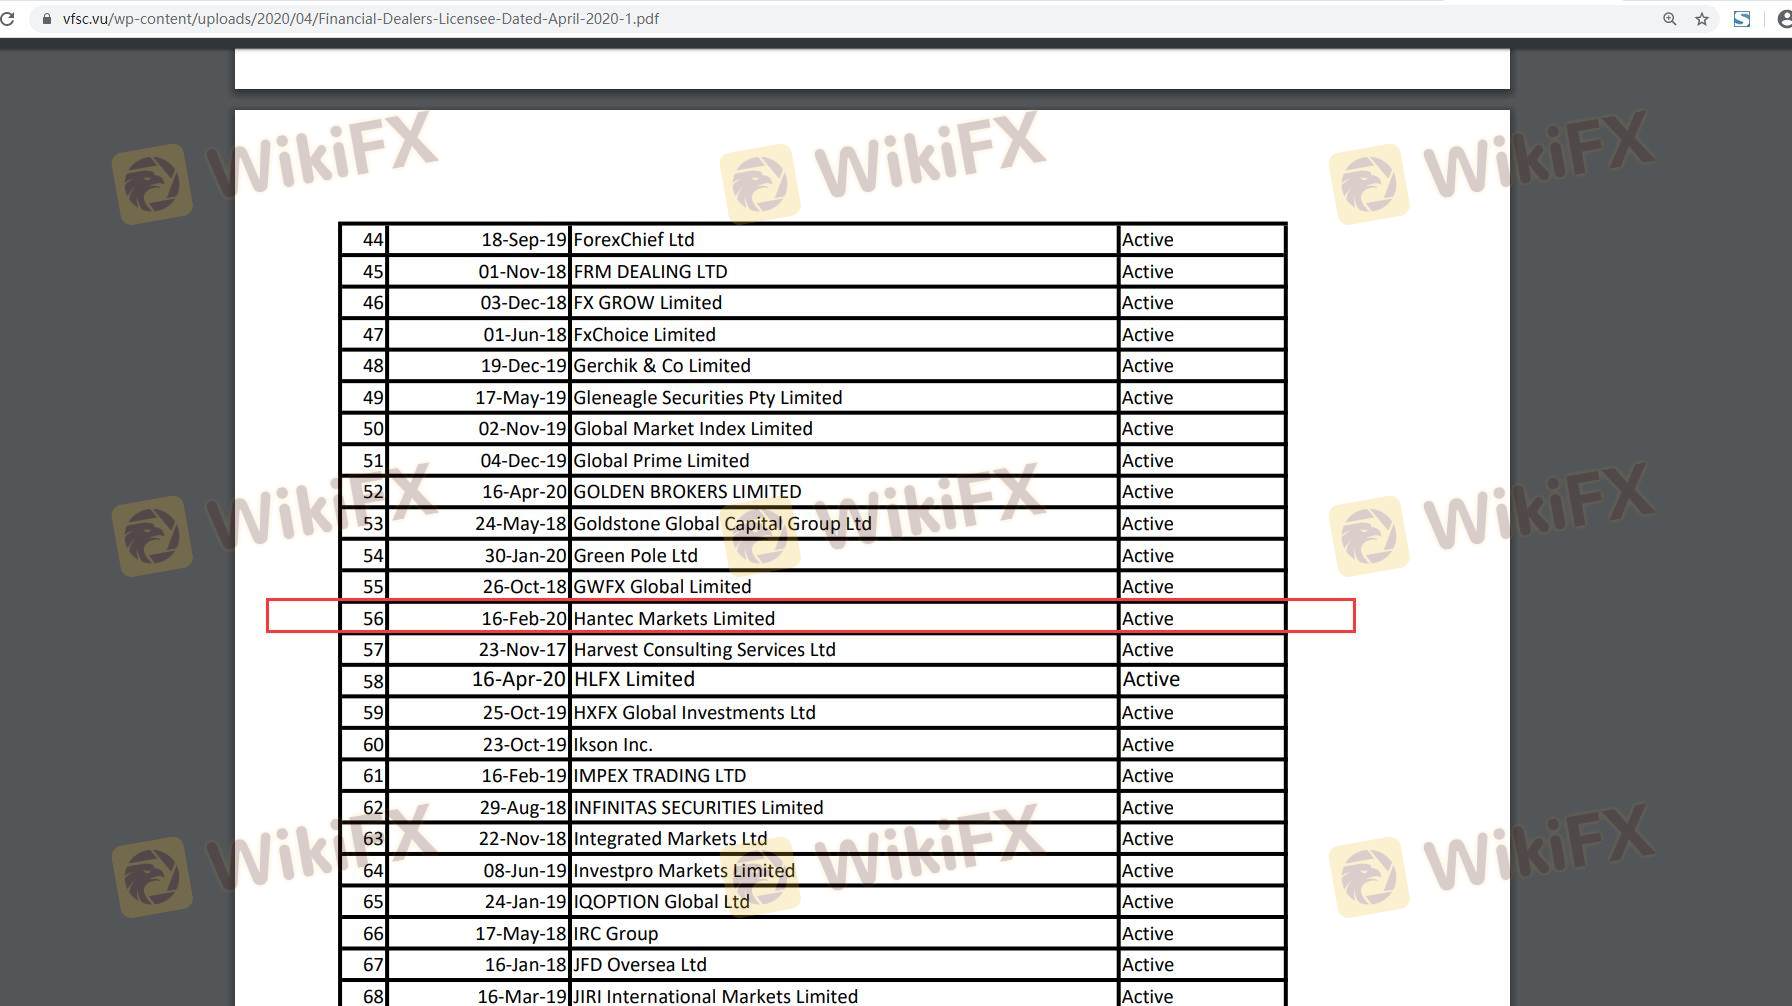Click the 18-Sep-19 date cell
The height and width of the screenshot is (1006, 1792).
click(x=524, y=240)
